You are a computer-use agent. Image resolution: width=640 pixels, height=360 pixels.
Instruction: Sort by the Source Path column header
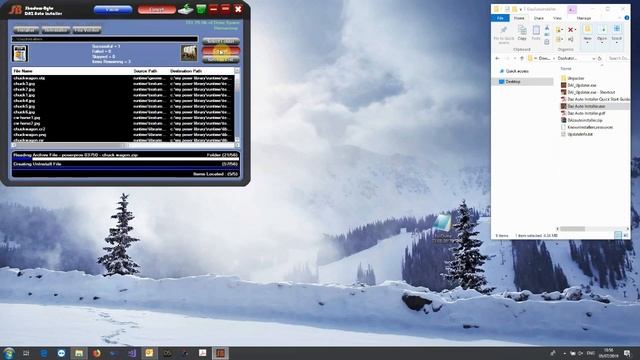click(x=145, y=71)
